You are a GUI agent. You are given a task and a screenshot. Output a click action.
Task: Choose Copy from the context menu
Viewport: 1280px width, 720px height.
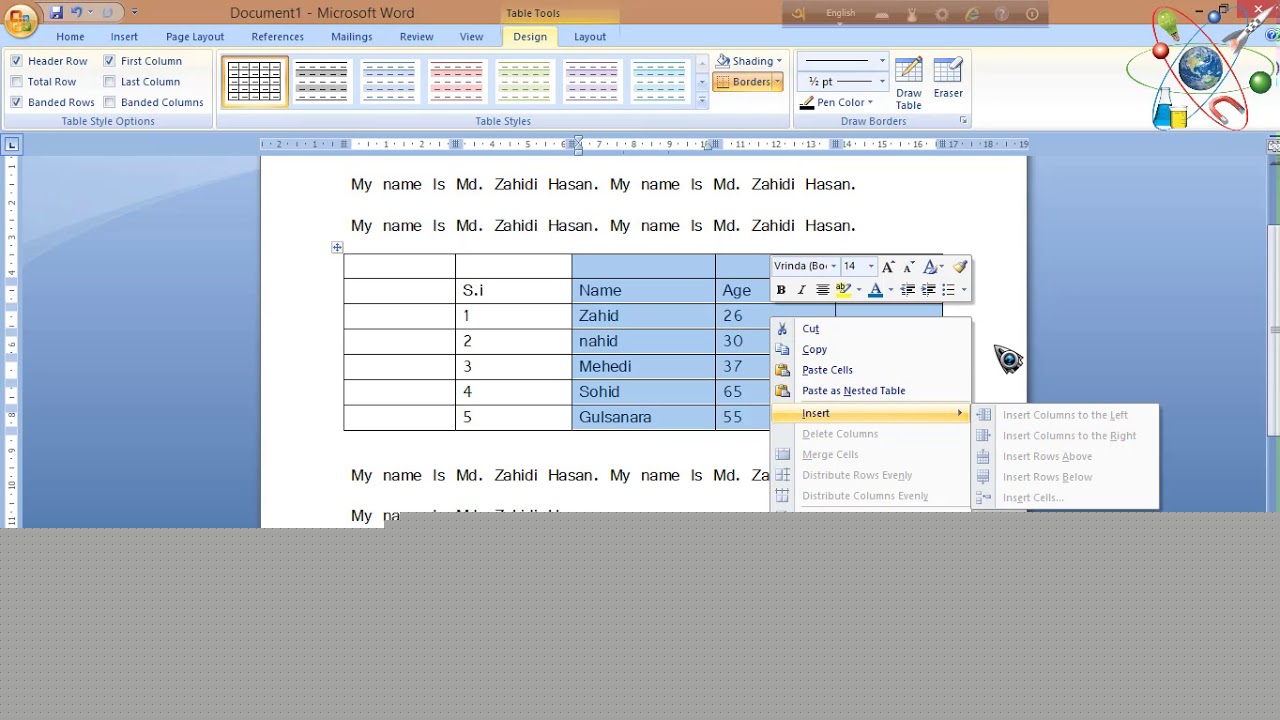pyautogui.click(x=870, y=349)
